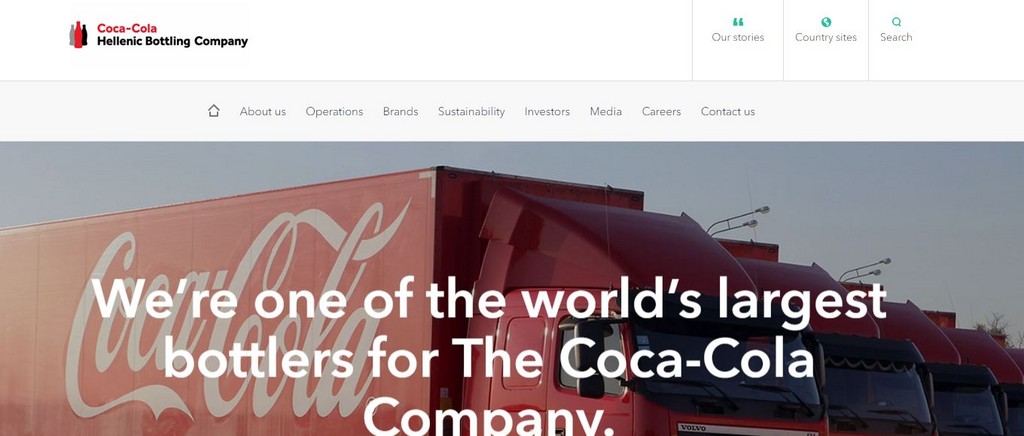Open the About us menu
The height and width of the screenshot is (436, 1024).
coord(263,112)
